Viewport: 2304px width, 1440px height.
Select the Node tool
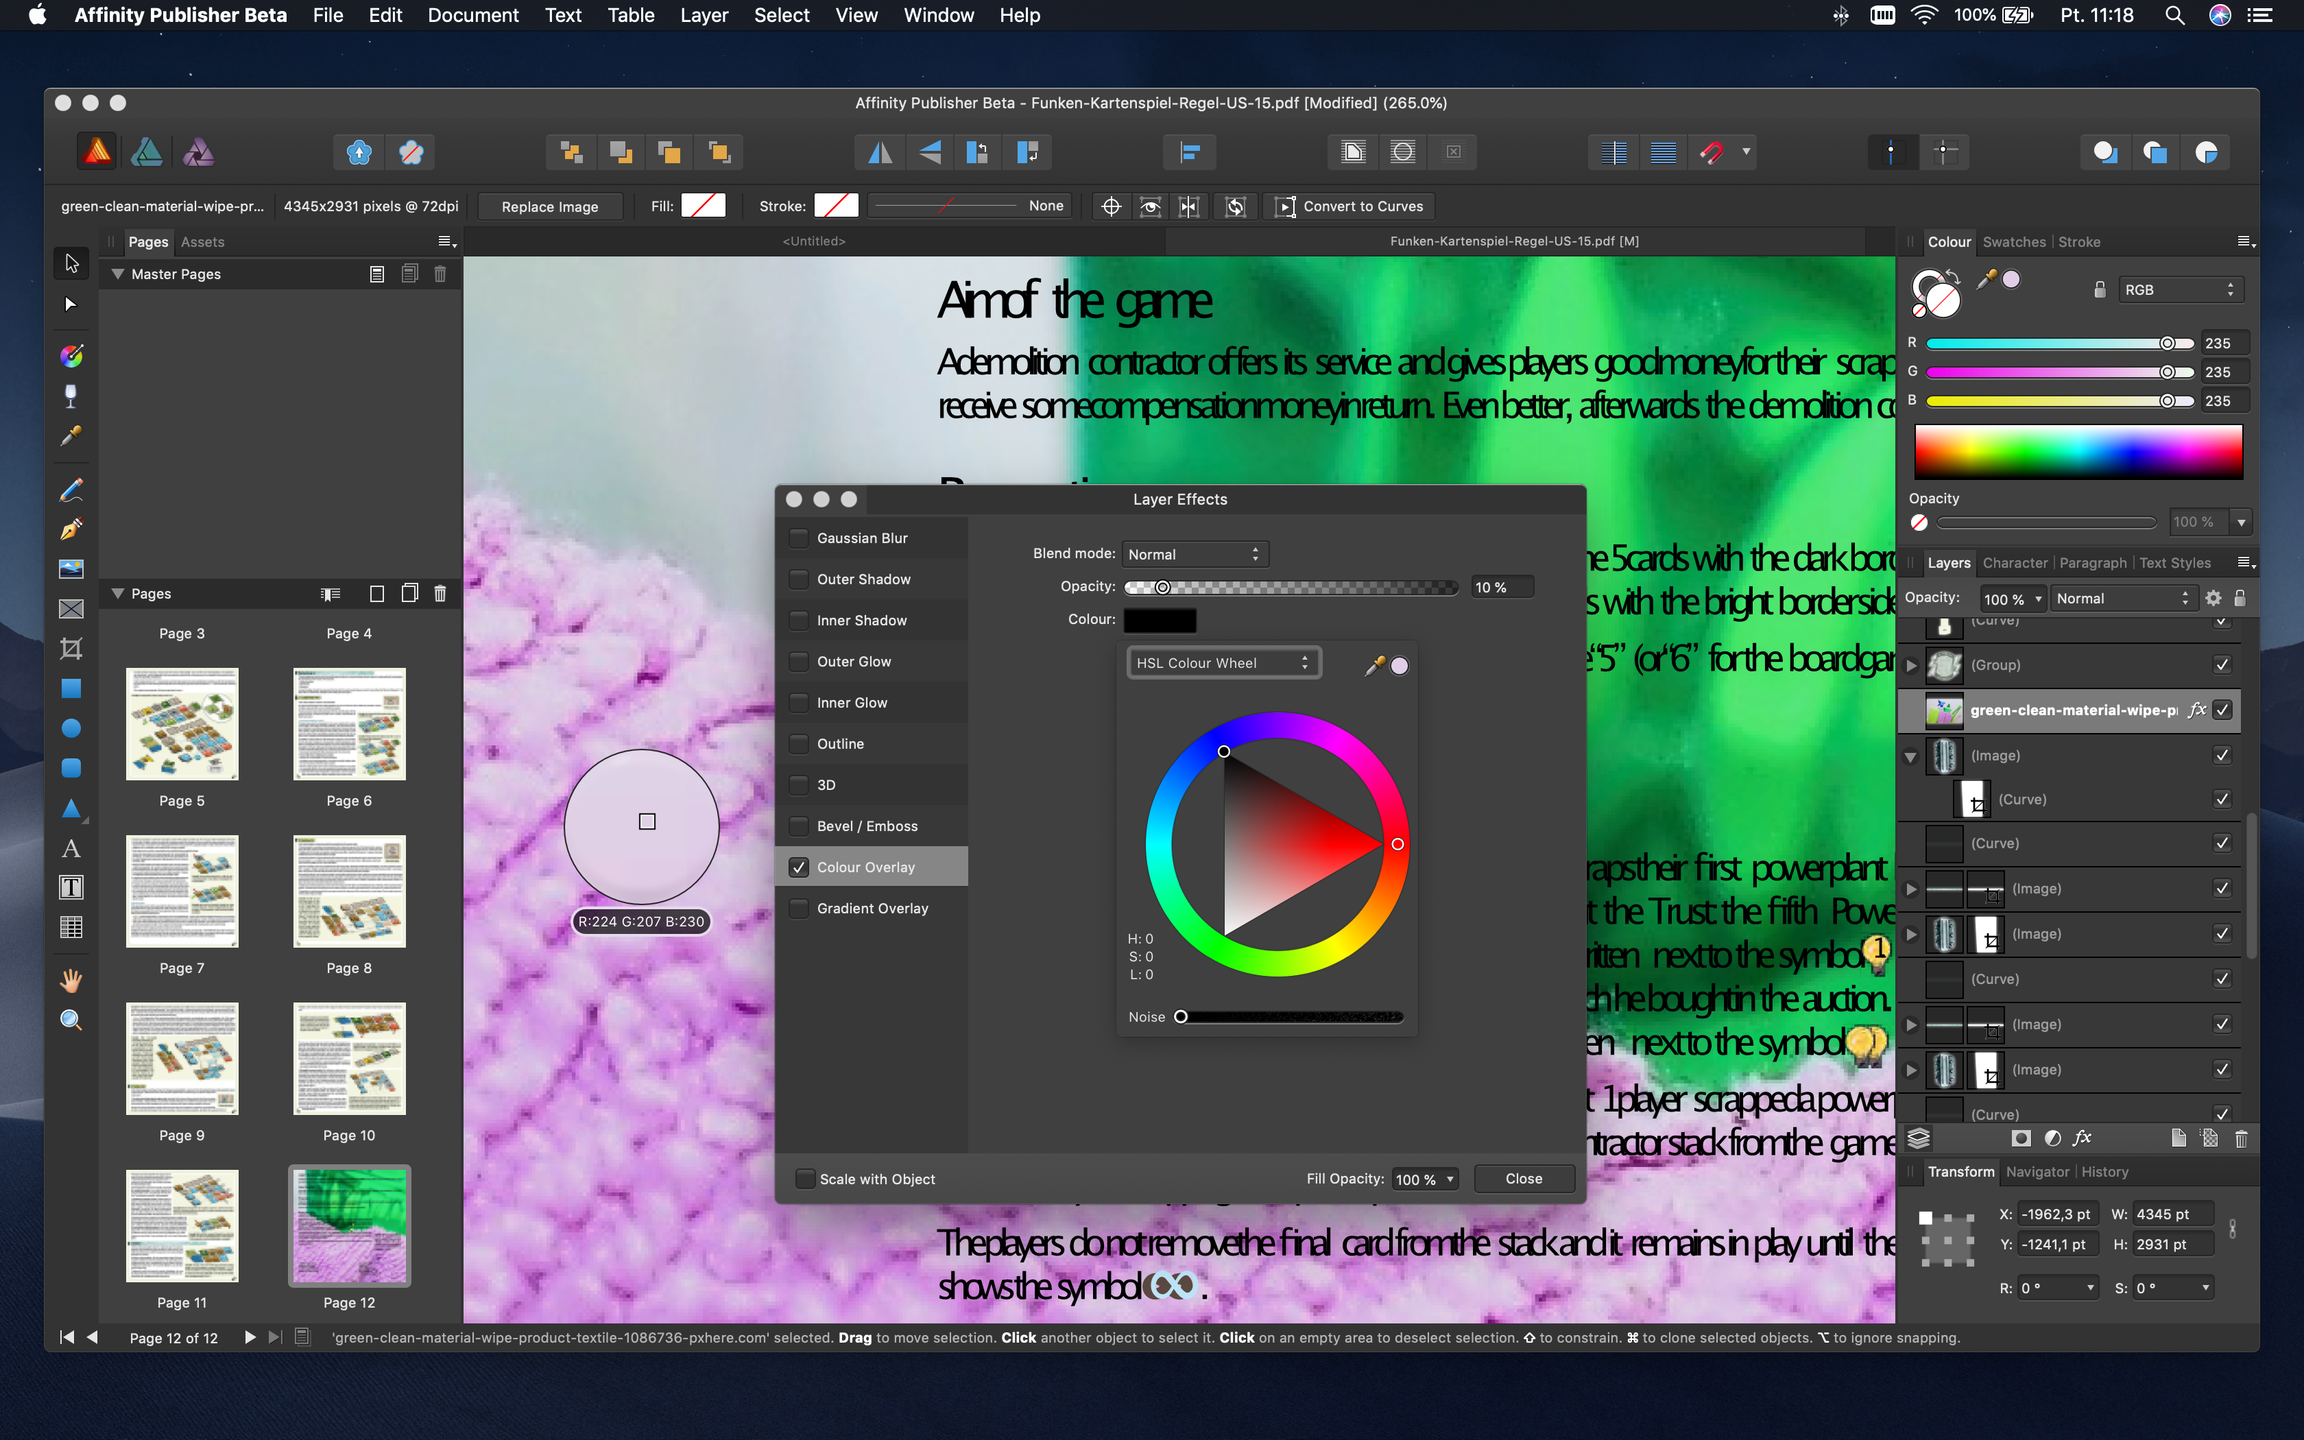point(71,304)
